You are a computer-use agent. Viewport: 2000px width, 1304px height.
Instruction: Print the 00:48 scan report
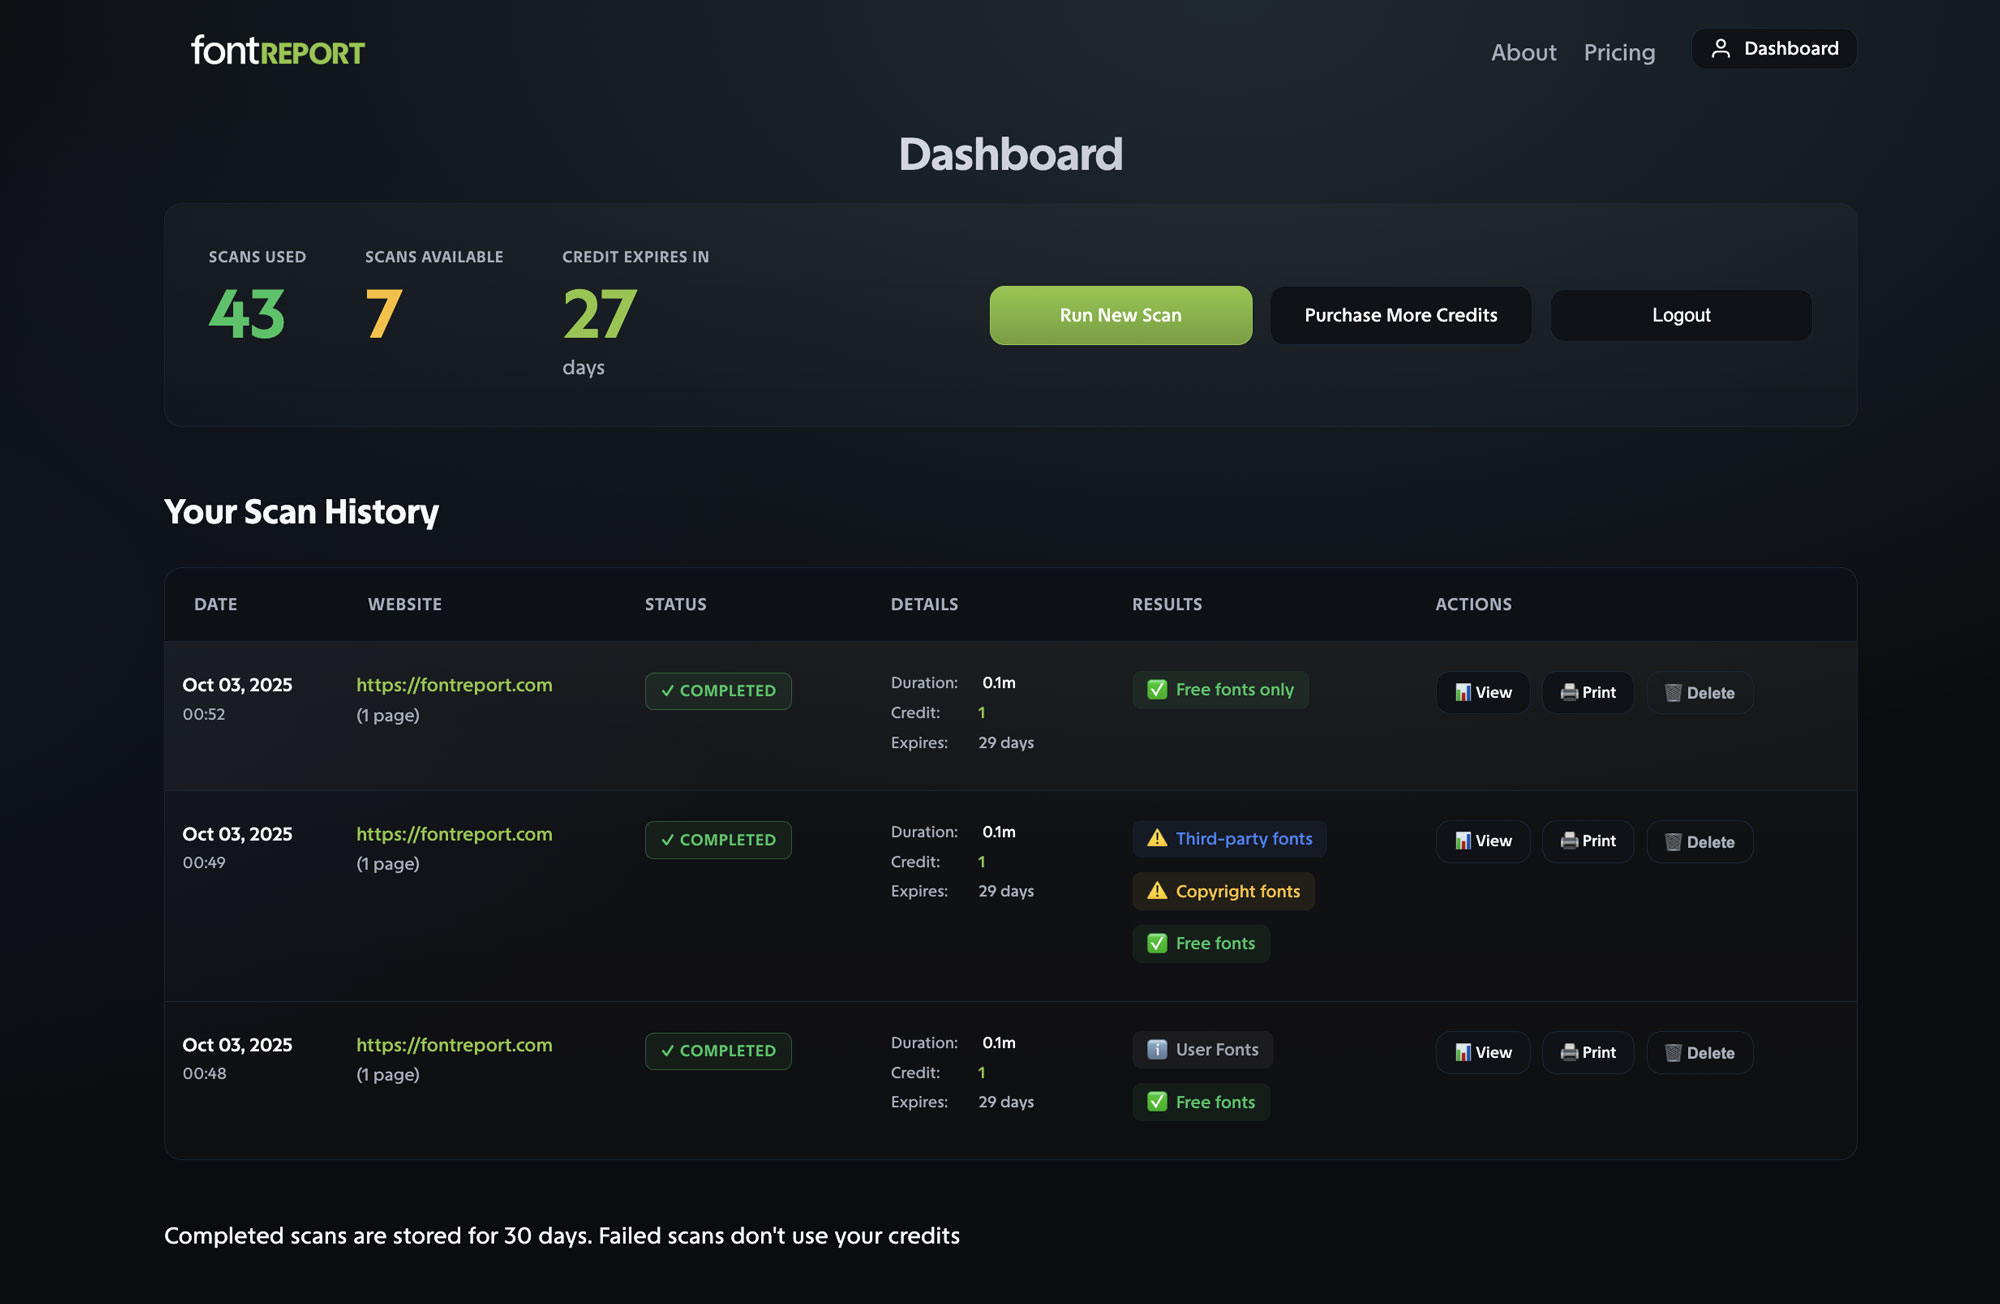click(1587, 1052)
